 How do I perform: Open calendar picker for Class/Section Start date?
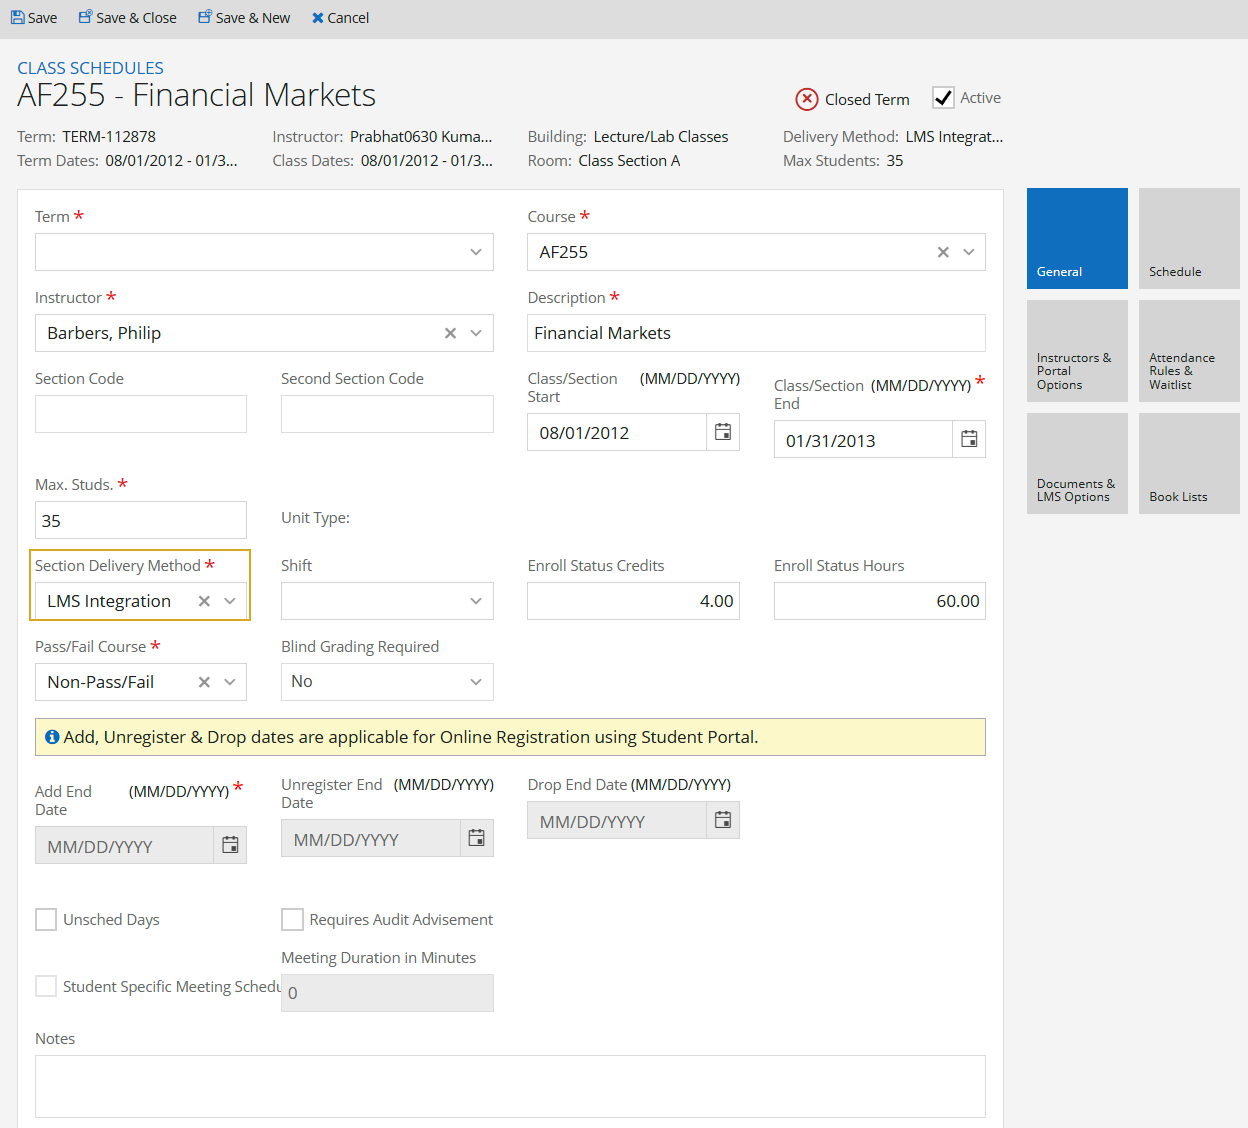pyautogui.click(x=722, y=432)
